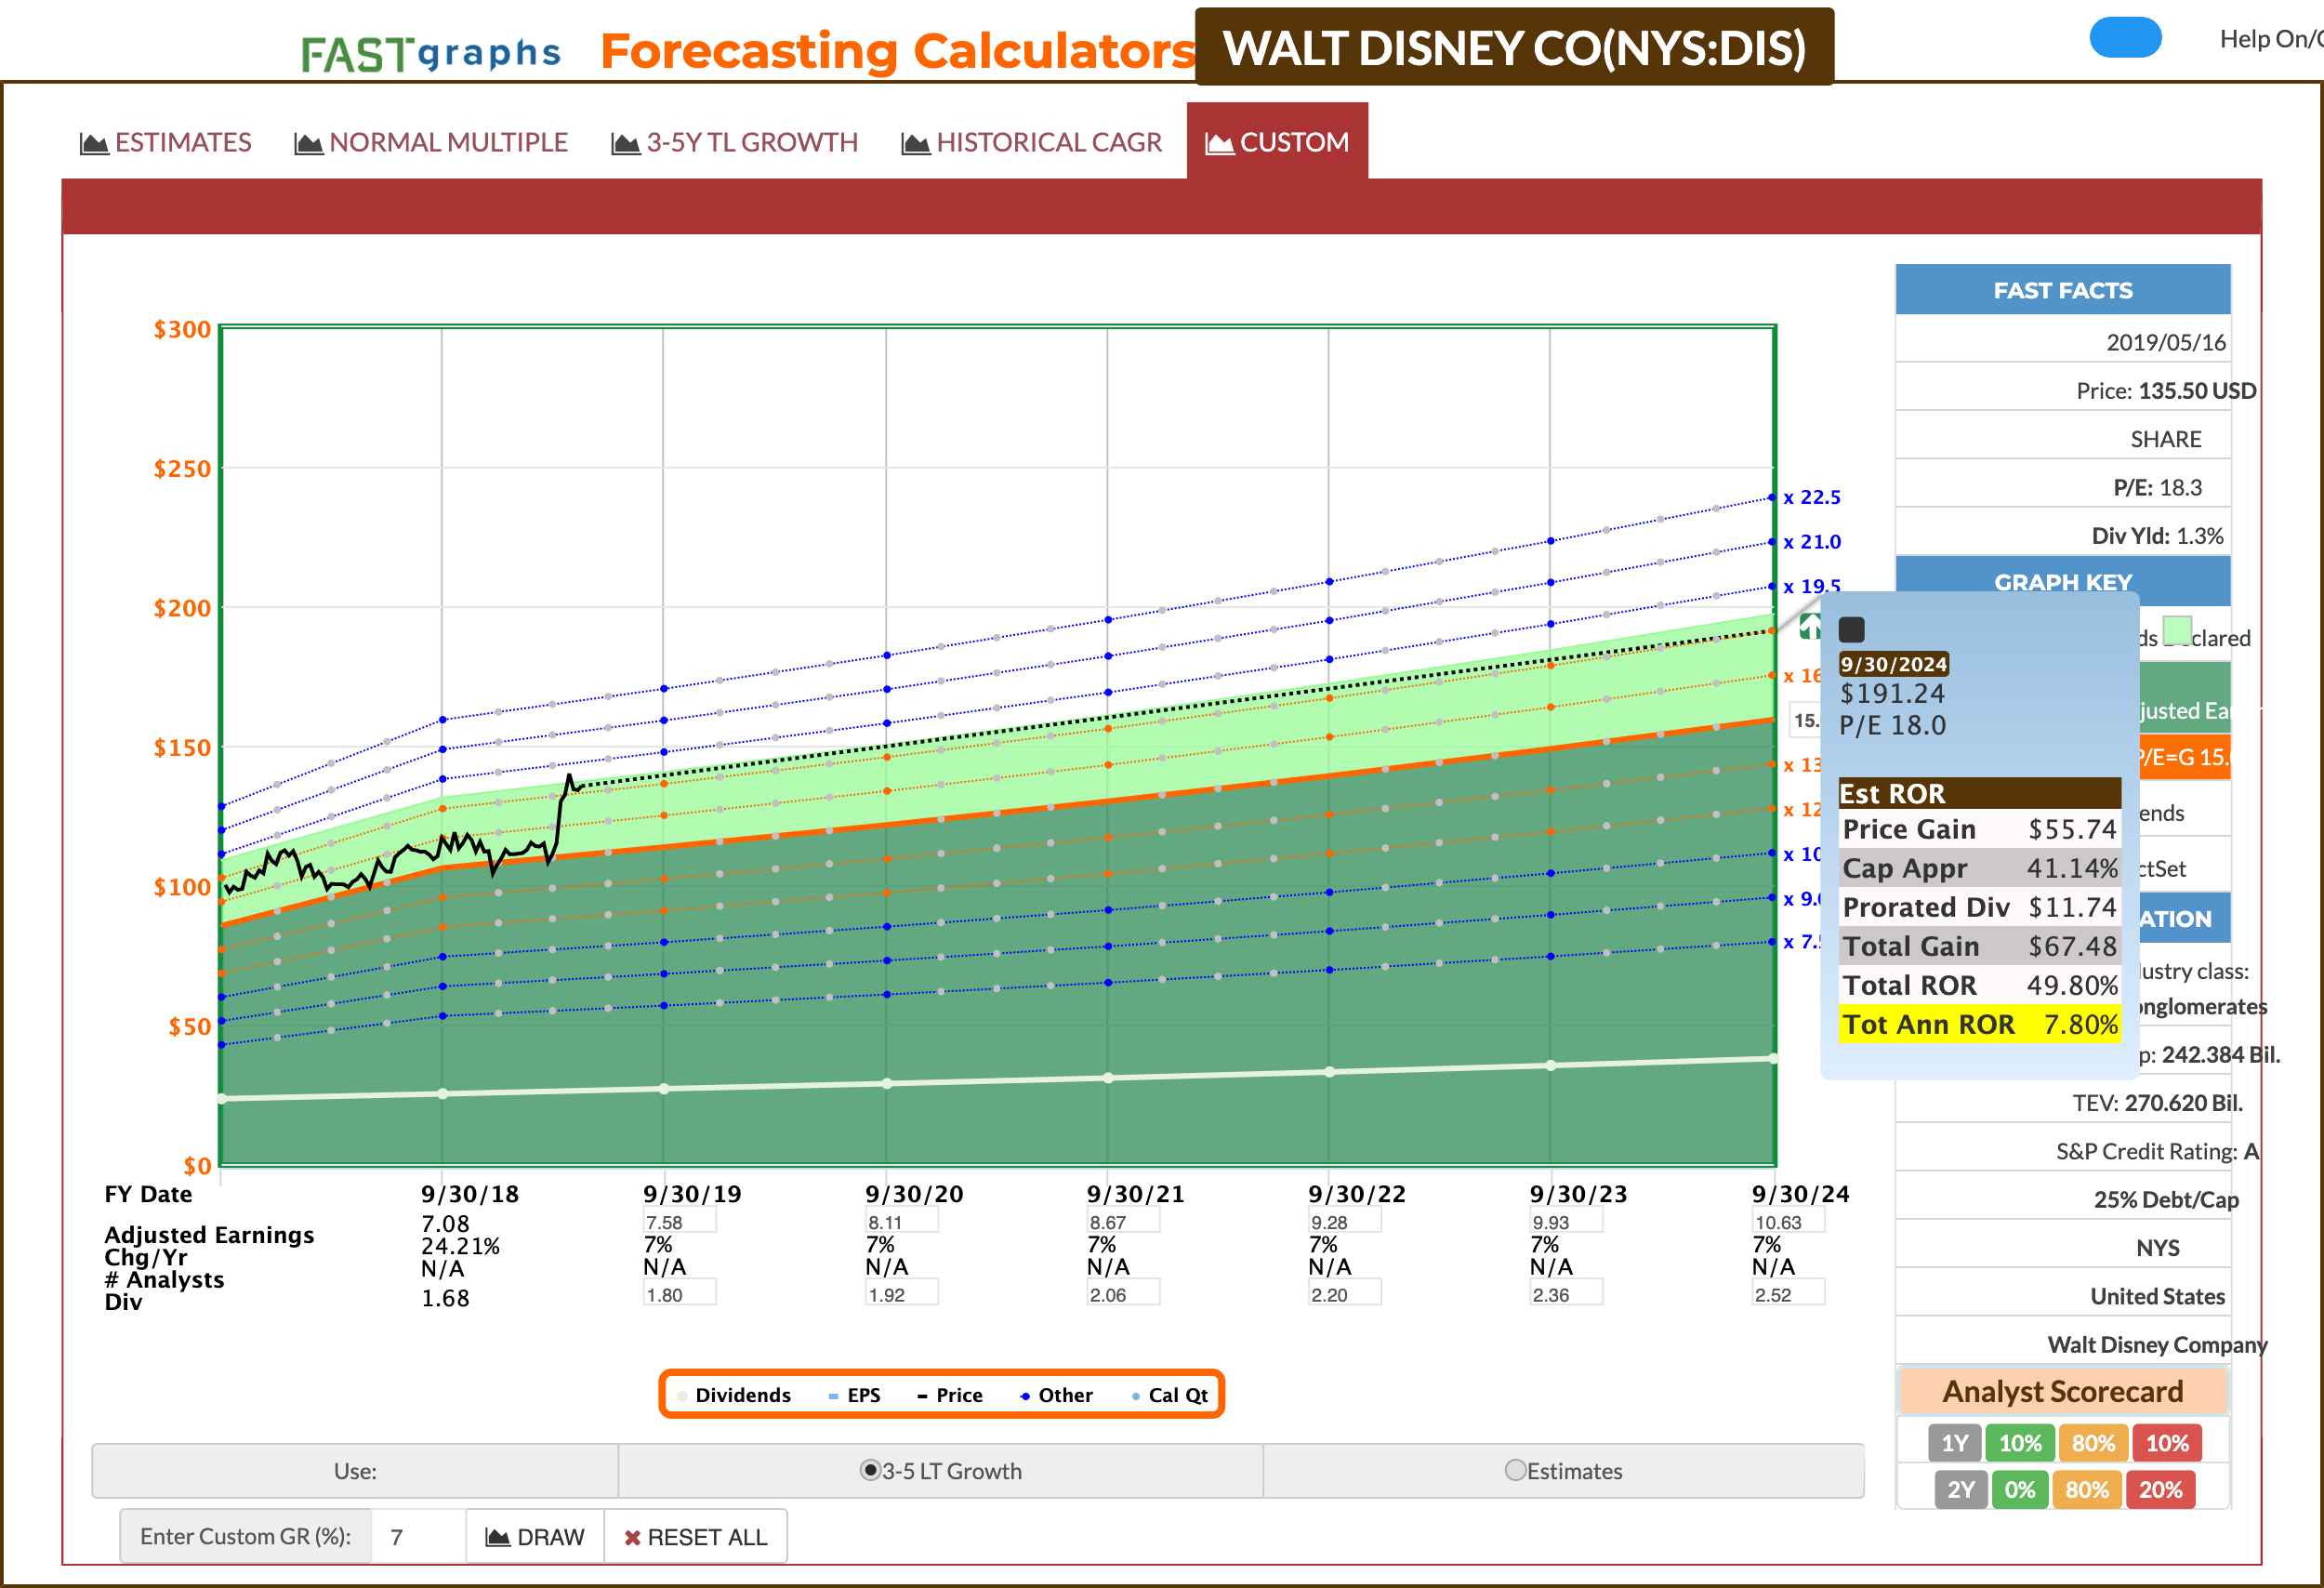This screenshot has height=1588, width=2324.
Task: Edit the 9/30/20 dividend field 1.92
Action: (901, 1293)
